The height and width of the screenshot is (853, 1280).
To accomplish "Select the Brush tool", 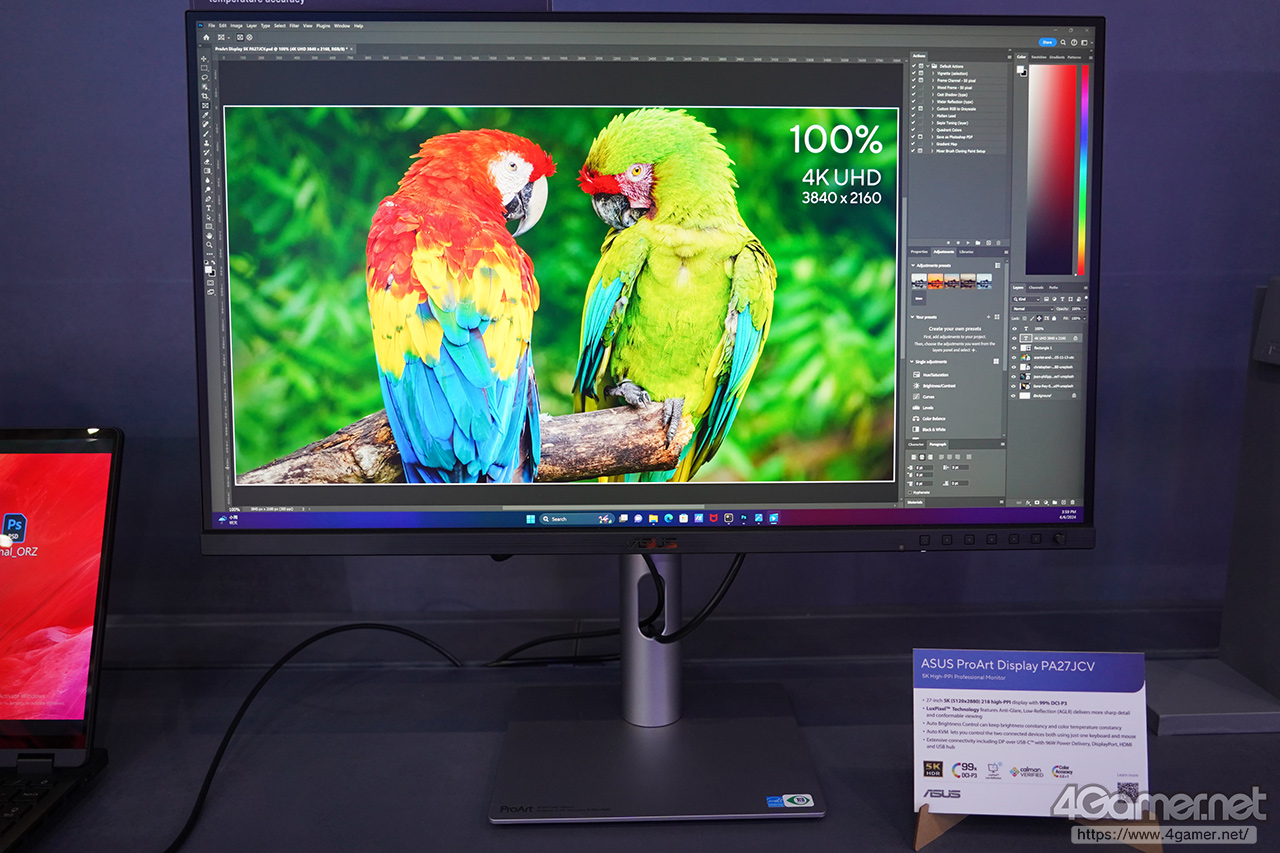I will pos(206,134).
